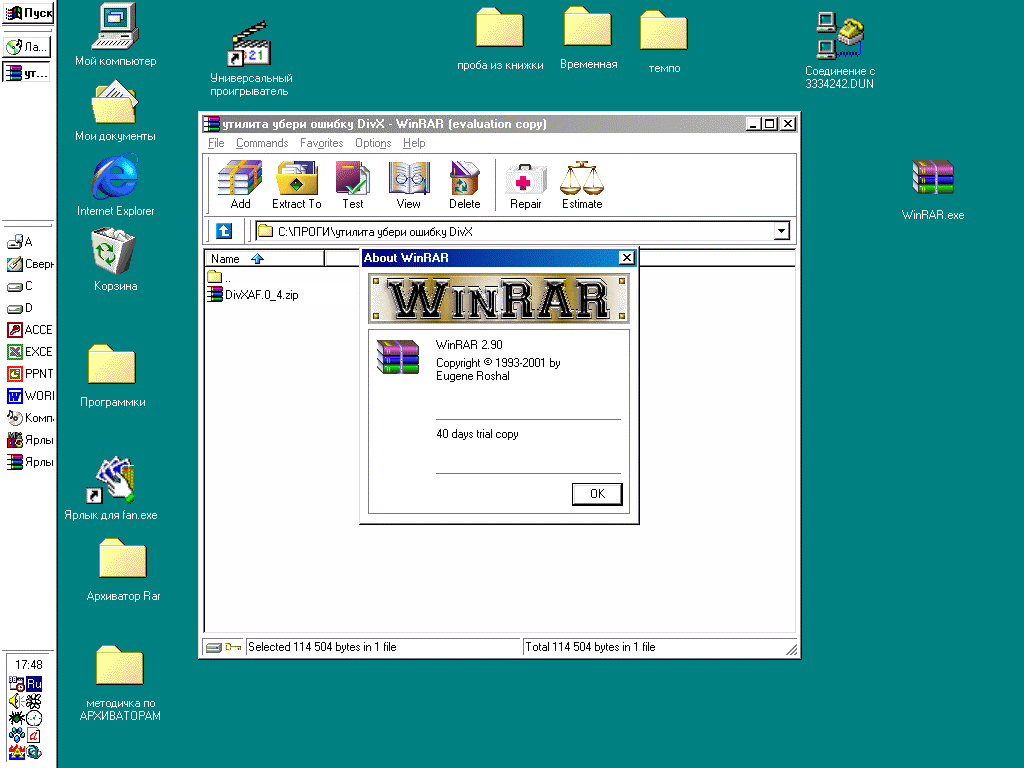Launch the WORD shortcut on taskbar
Screen dimensions: 1024x768
tap(29, 396)
